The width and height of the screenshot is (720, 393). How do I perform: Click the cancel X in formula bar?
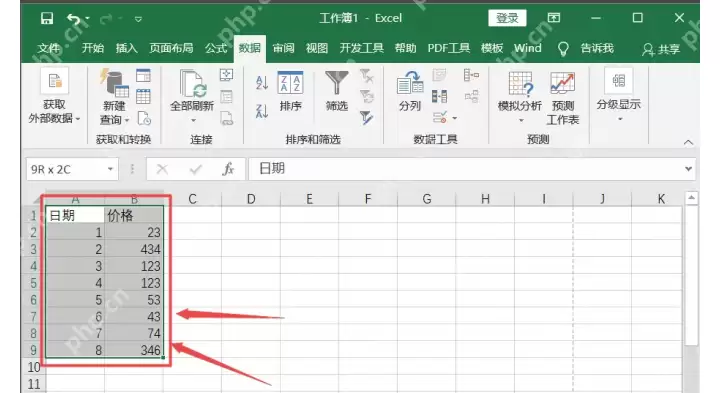click(x=162, y=169)
